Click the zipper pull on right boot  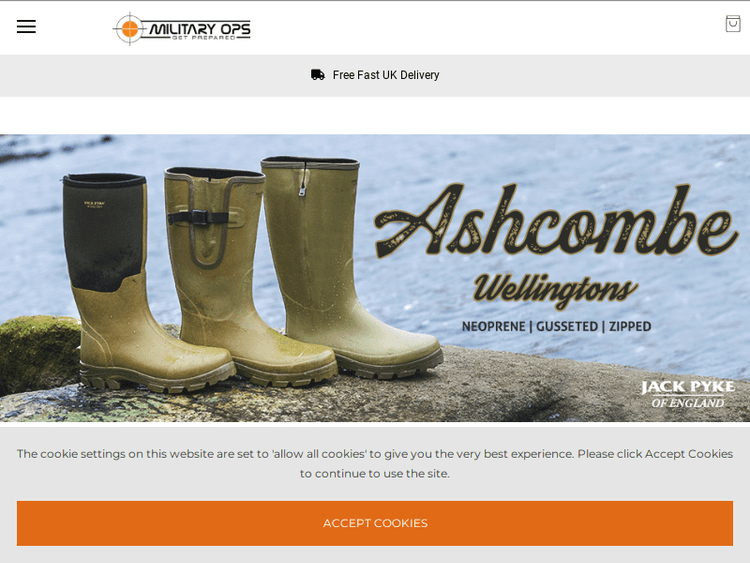[302, 191]
